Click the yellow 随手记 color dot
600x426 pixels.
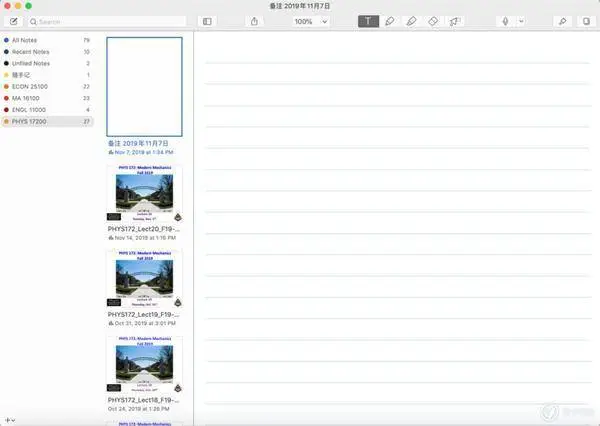click(6, 75)
